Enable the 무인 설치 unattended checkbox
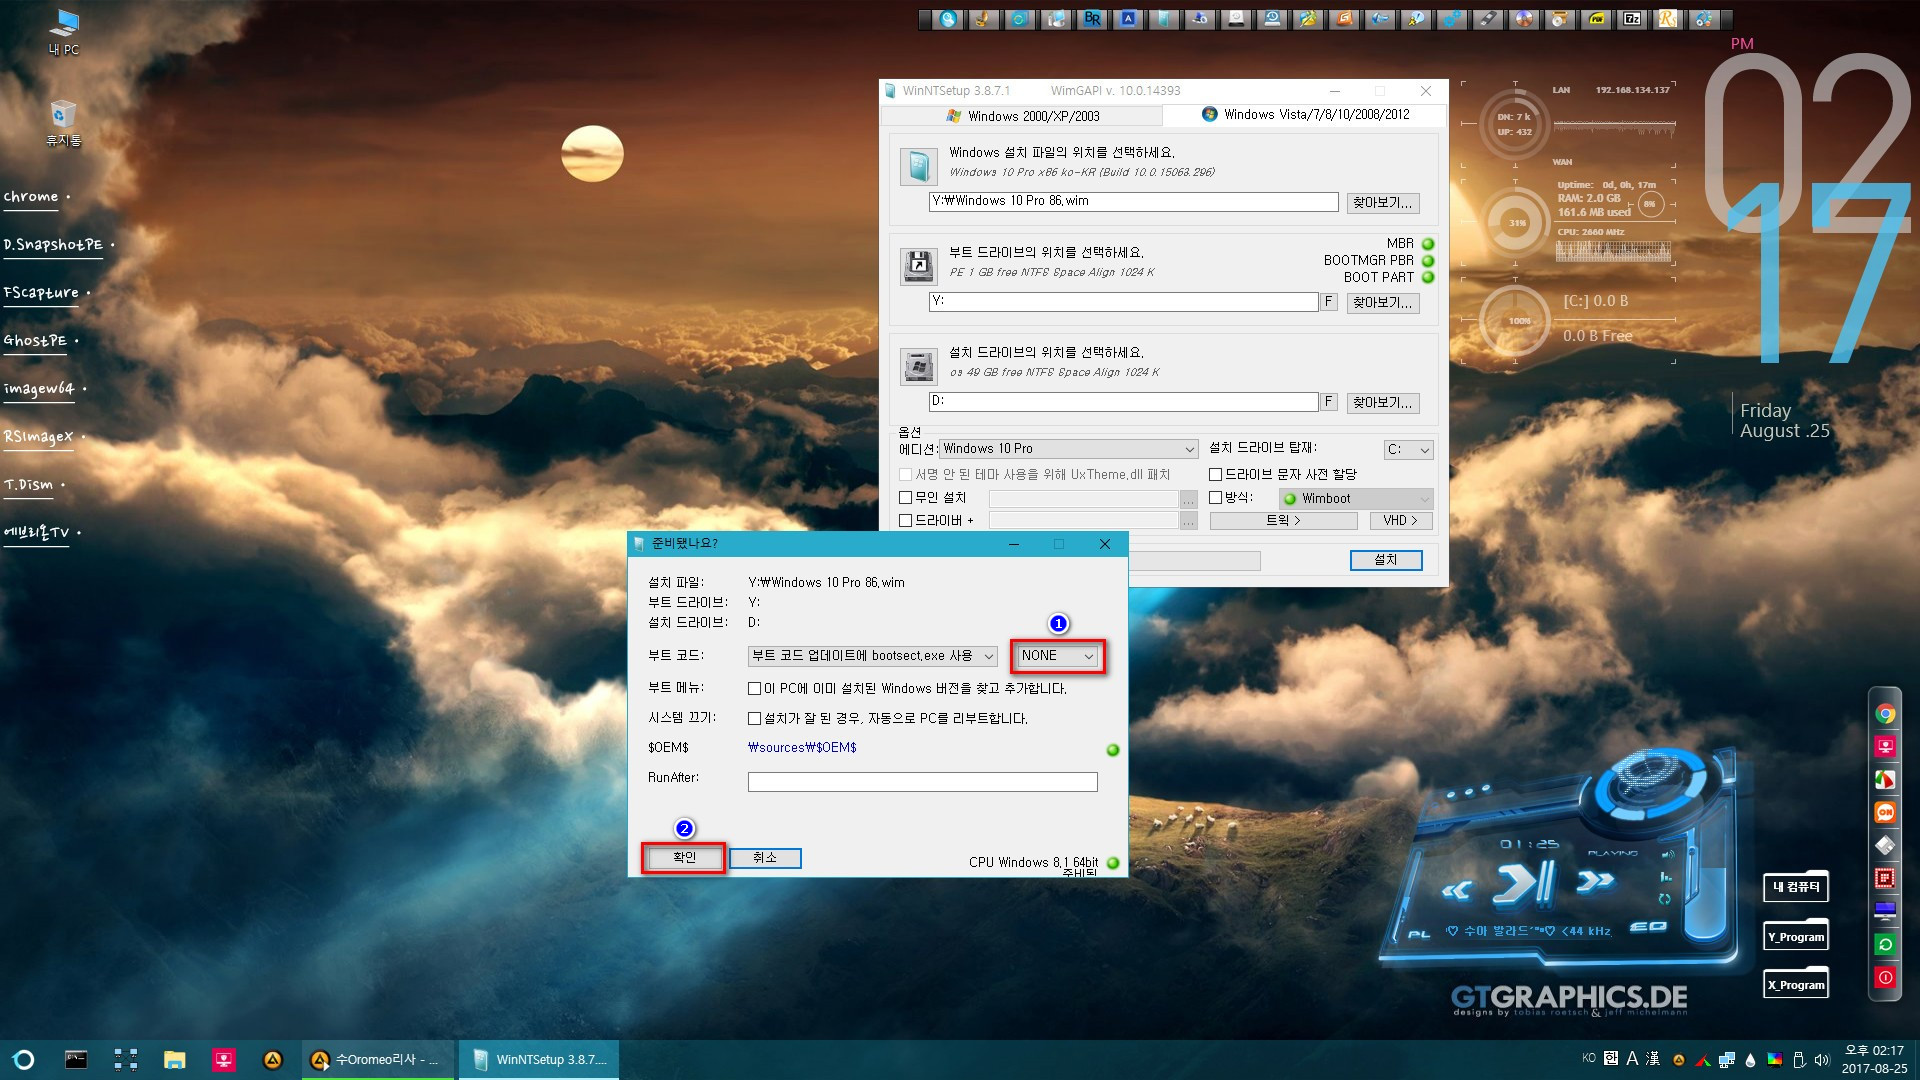 [905, 498]
